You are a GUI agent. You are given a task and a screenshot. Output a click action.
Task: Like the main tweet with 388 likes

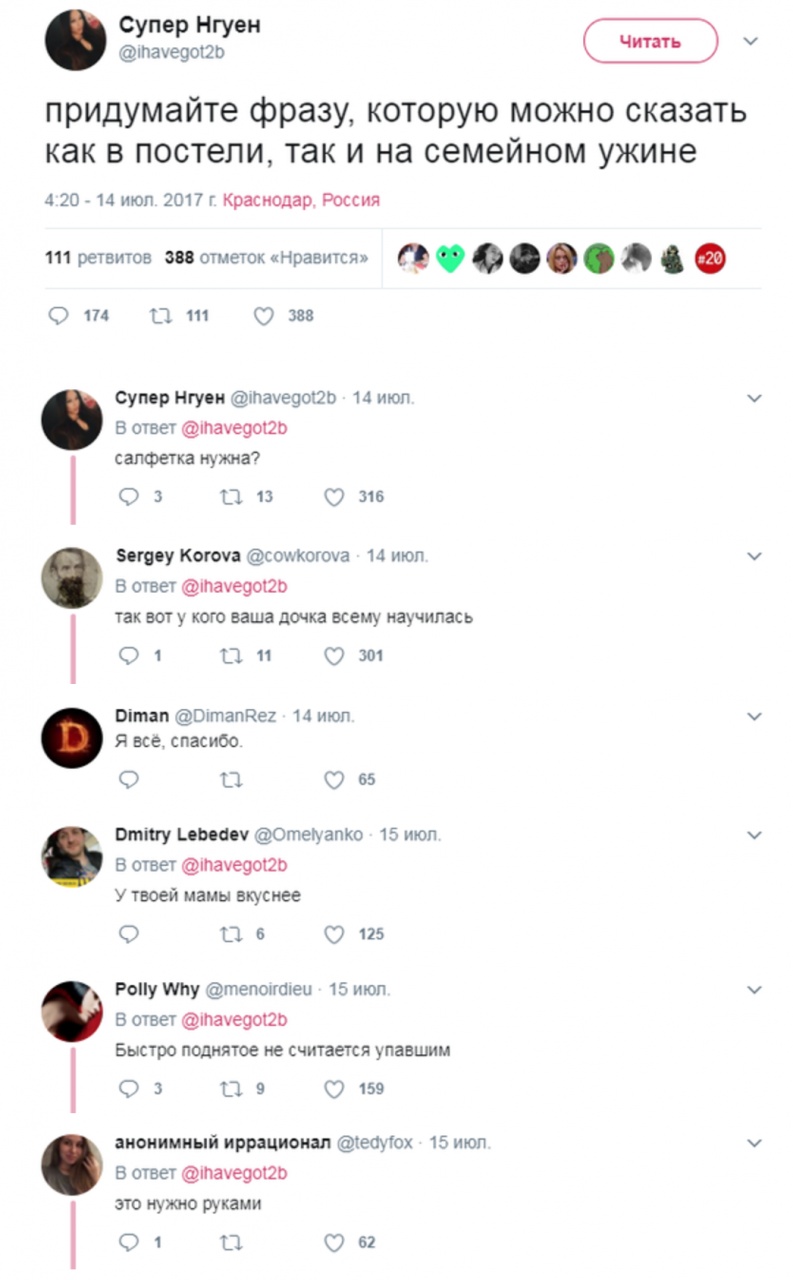[264, 316]
